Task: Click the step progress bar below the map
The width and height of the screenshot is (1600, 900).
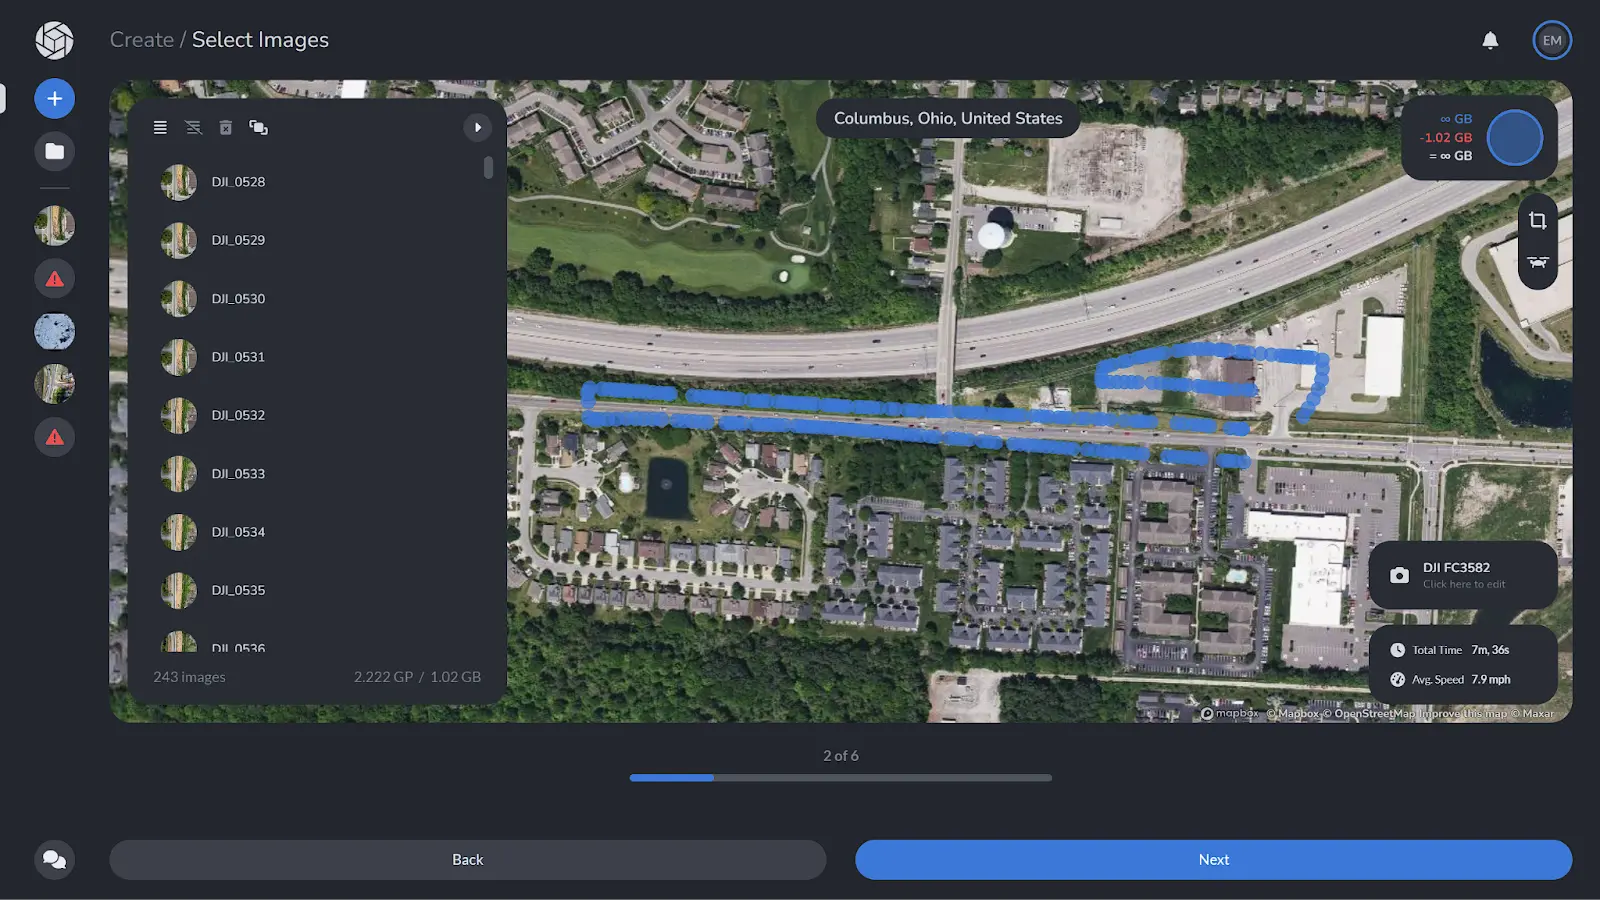Action: pyautogui.click(x=840, y=777)
